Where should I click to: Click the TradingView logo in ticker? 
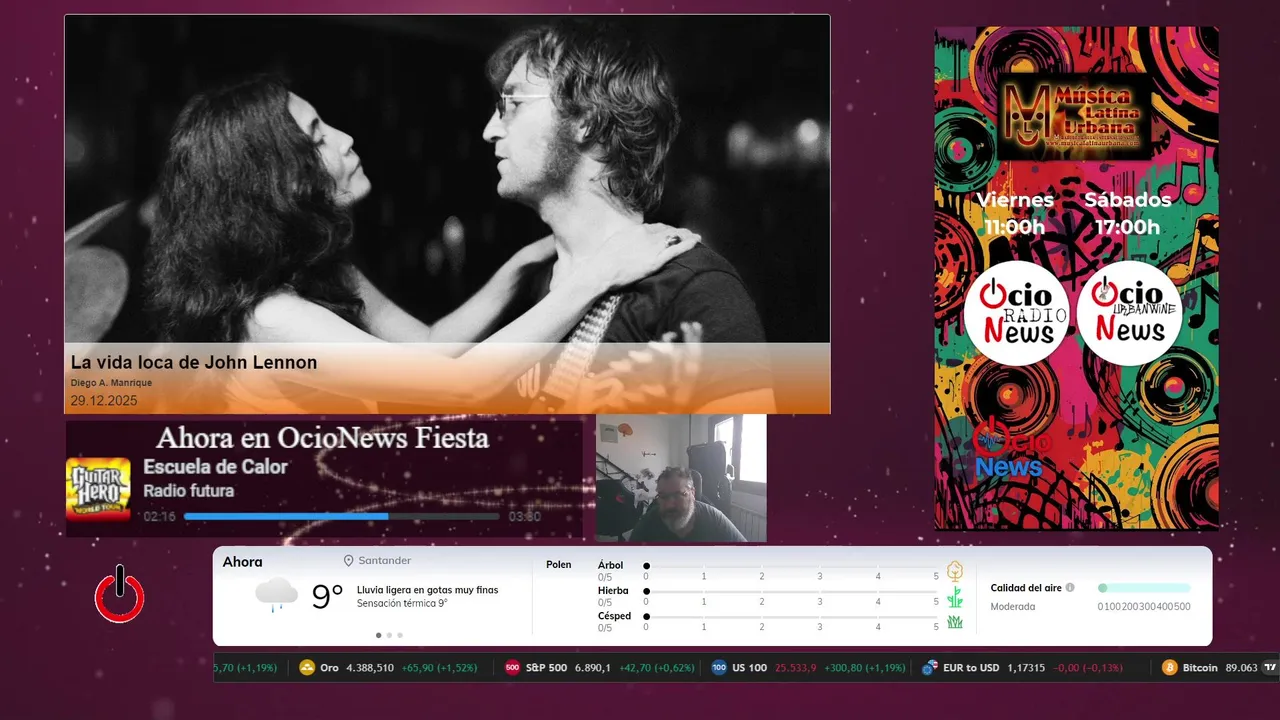click(x=1271, y=667)
